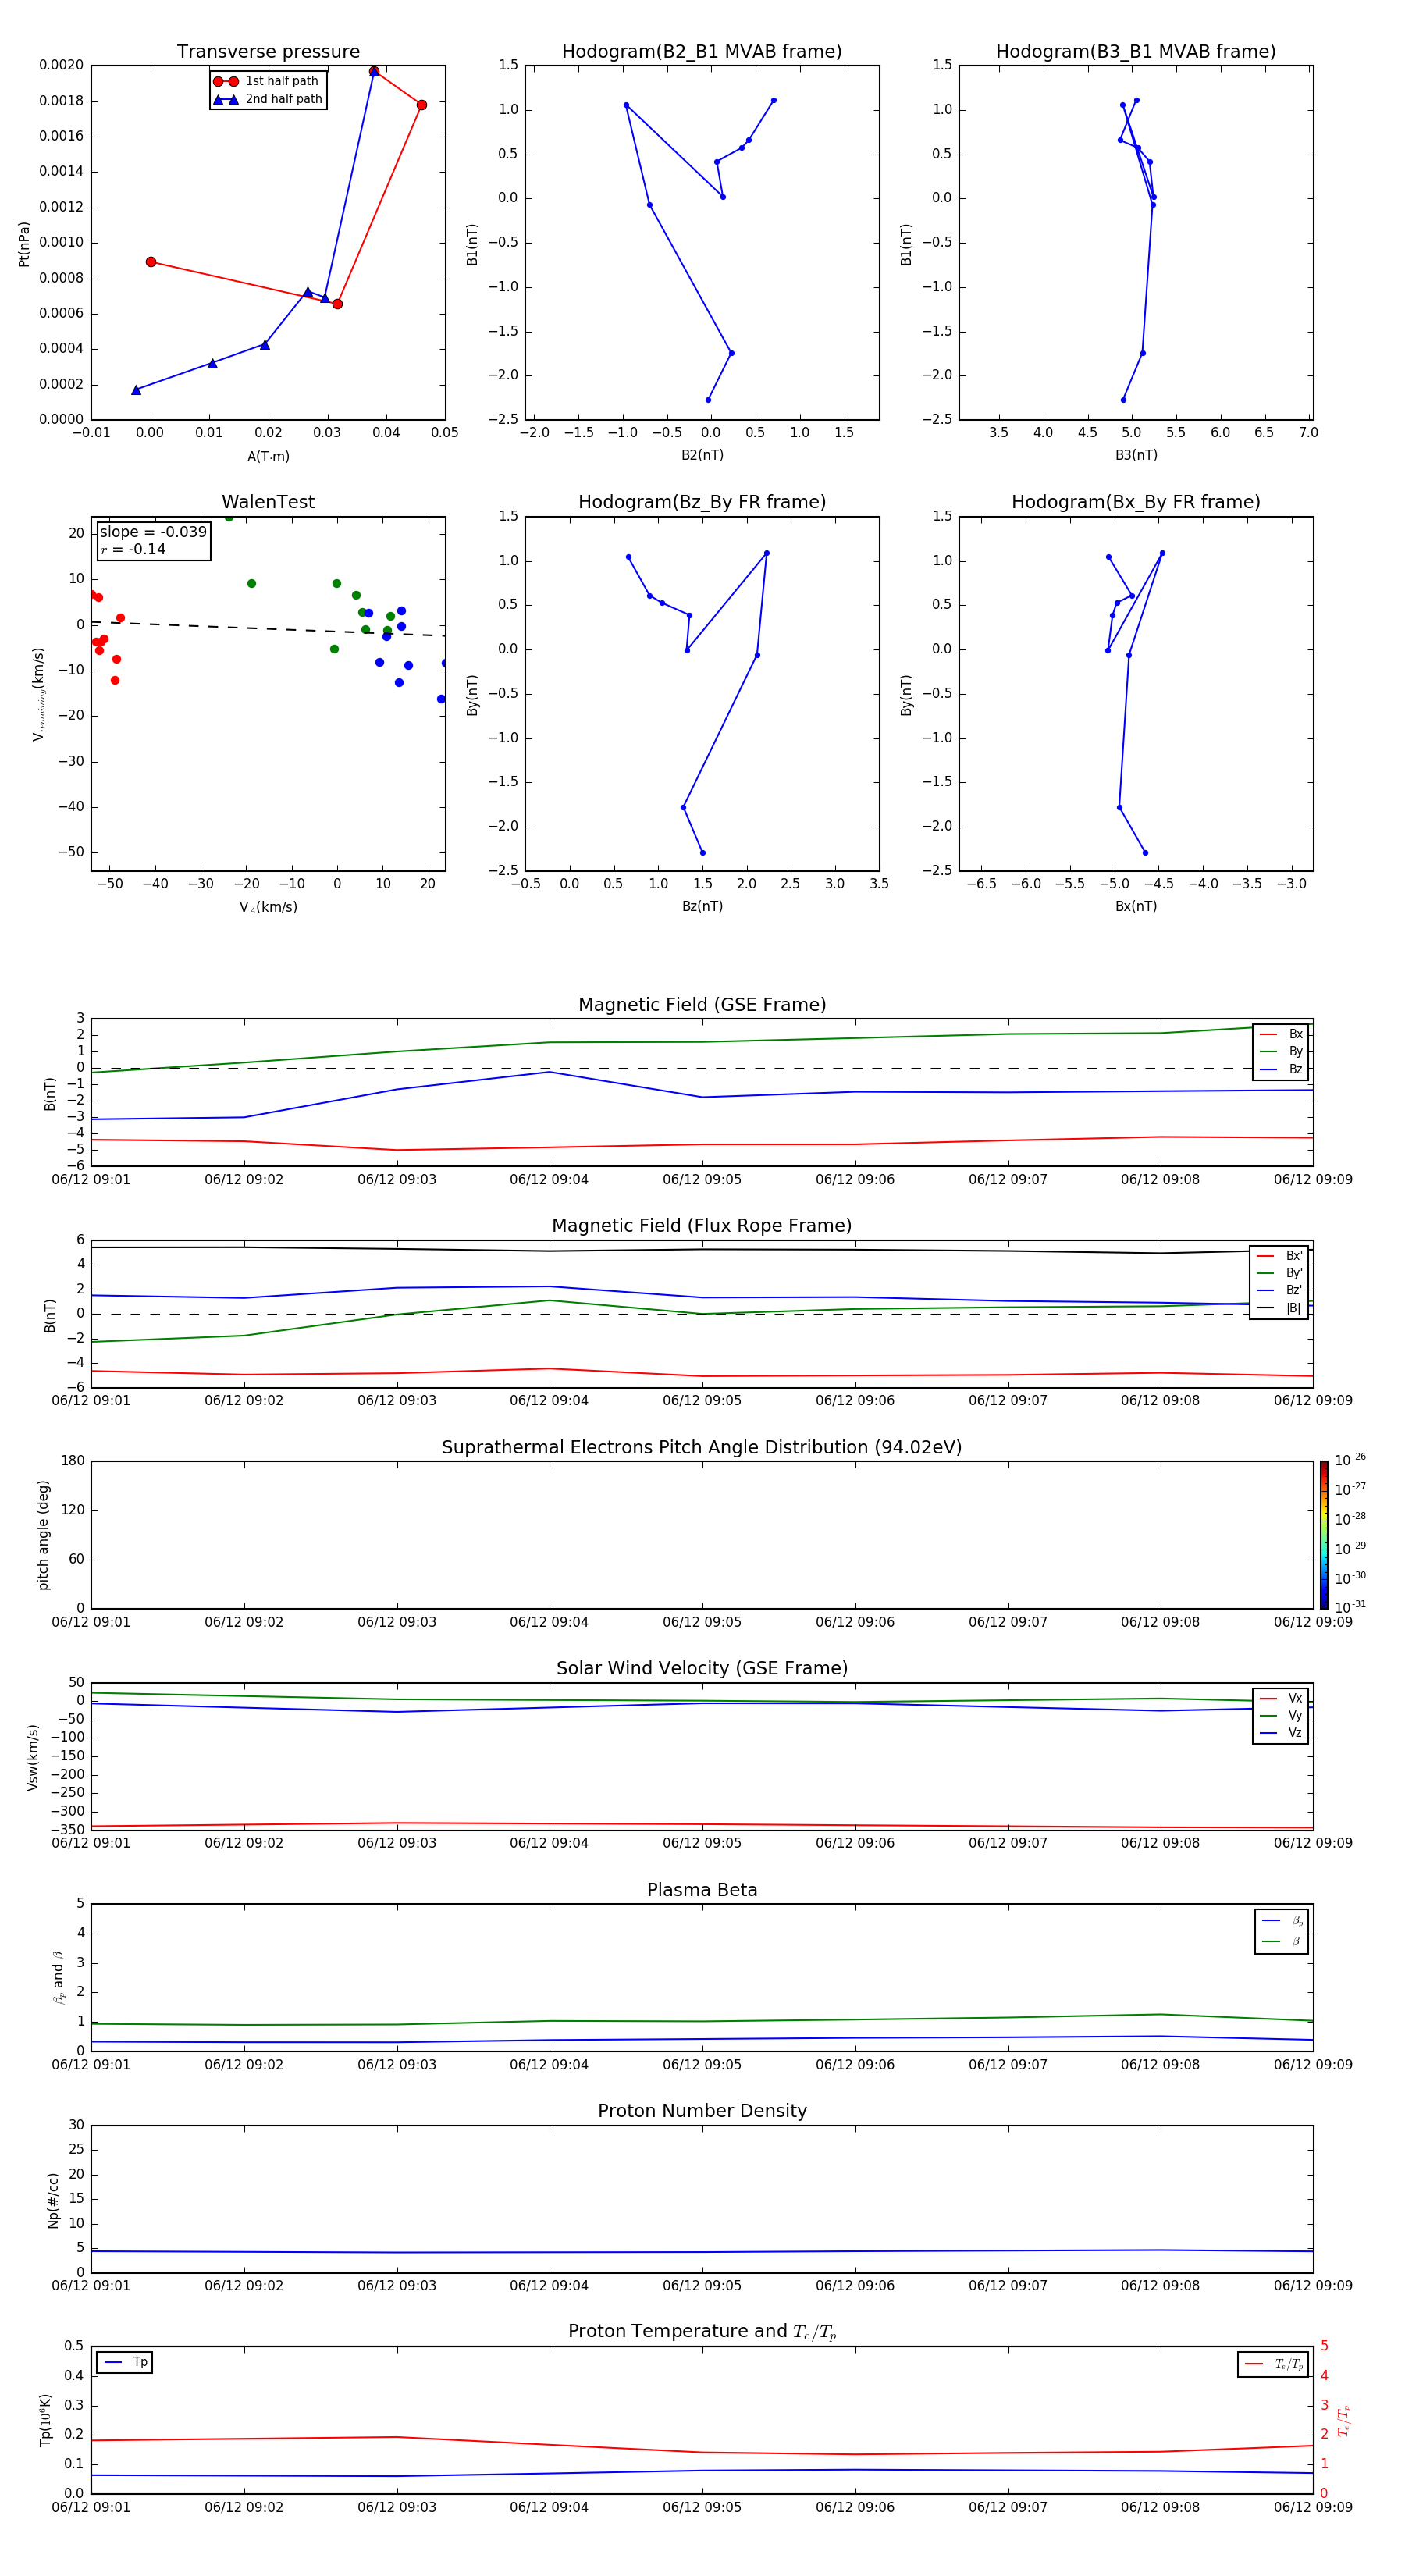Click the "pitch angle (deg)" axis label

coord(43,1535)
